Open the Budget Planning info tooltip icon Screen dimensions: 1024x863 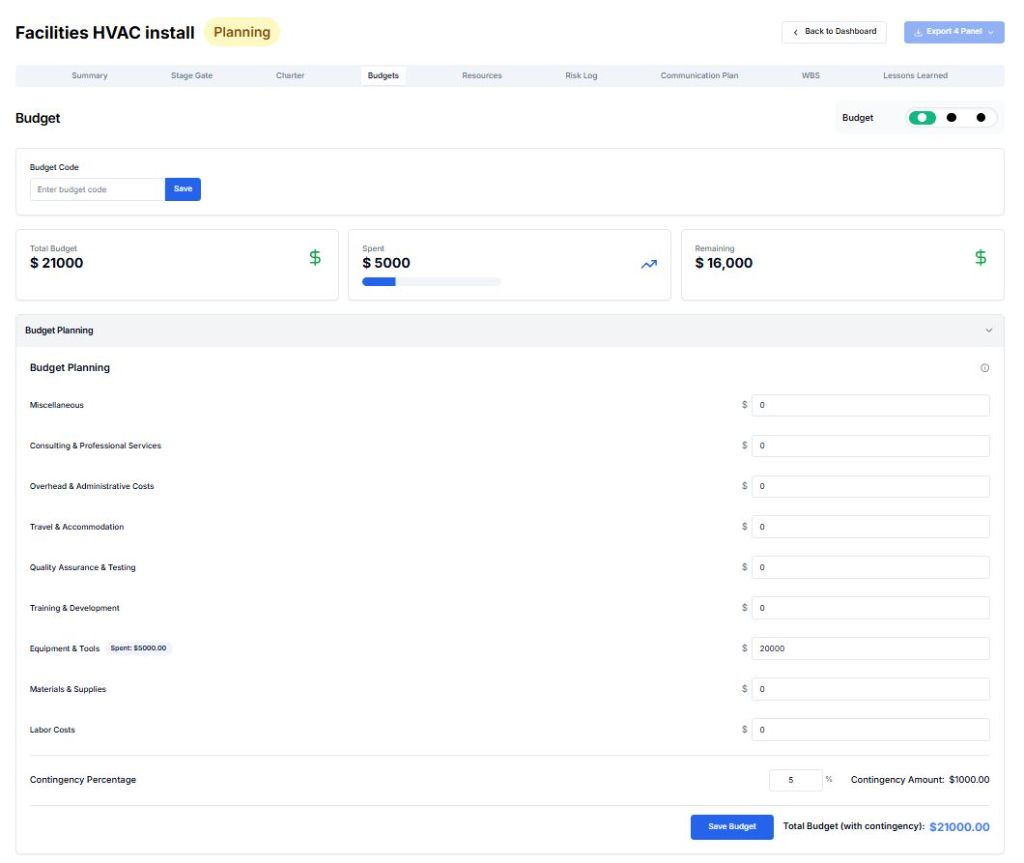984,367
